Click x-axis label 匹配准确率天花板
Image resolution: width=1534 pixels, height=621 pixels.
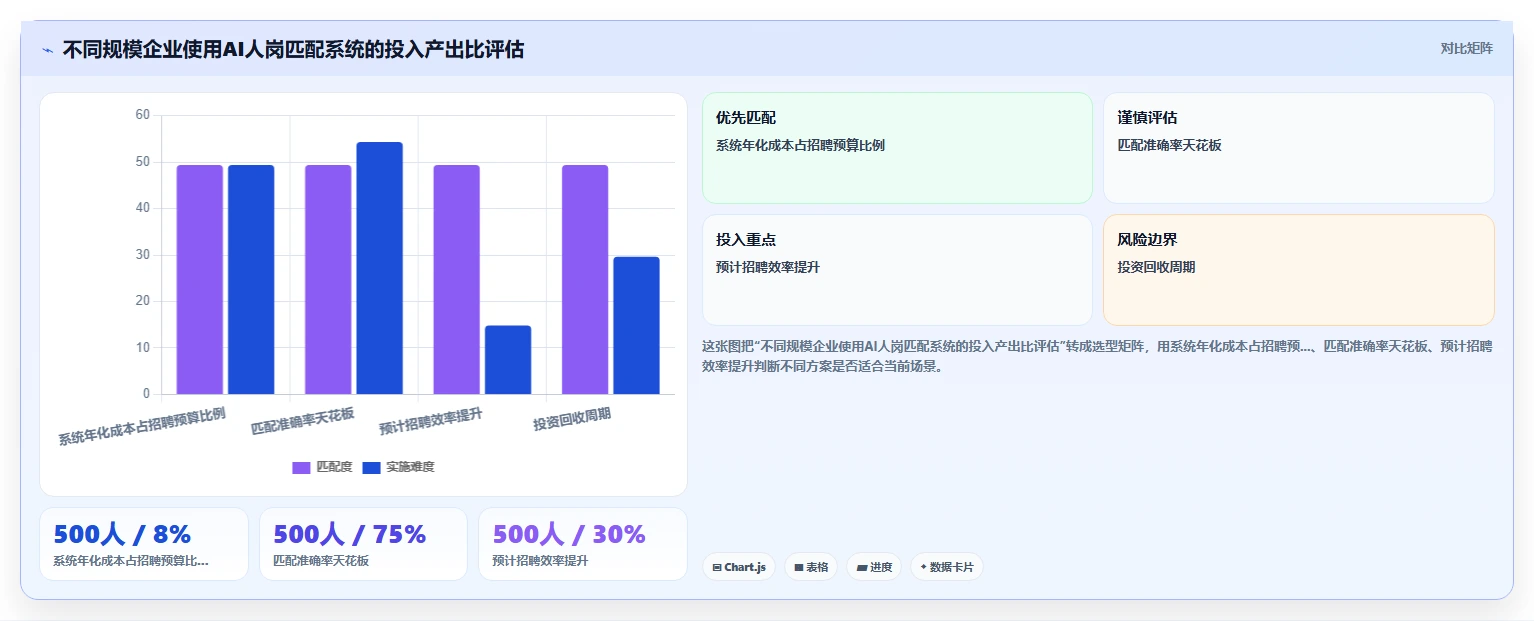point(303,422)
